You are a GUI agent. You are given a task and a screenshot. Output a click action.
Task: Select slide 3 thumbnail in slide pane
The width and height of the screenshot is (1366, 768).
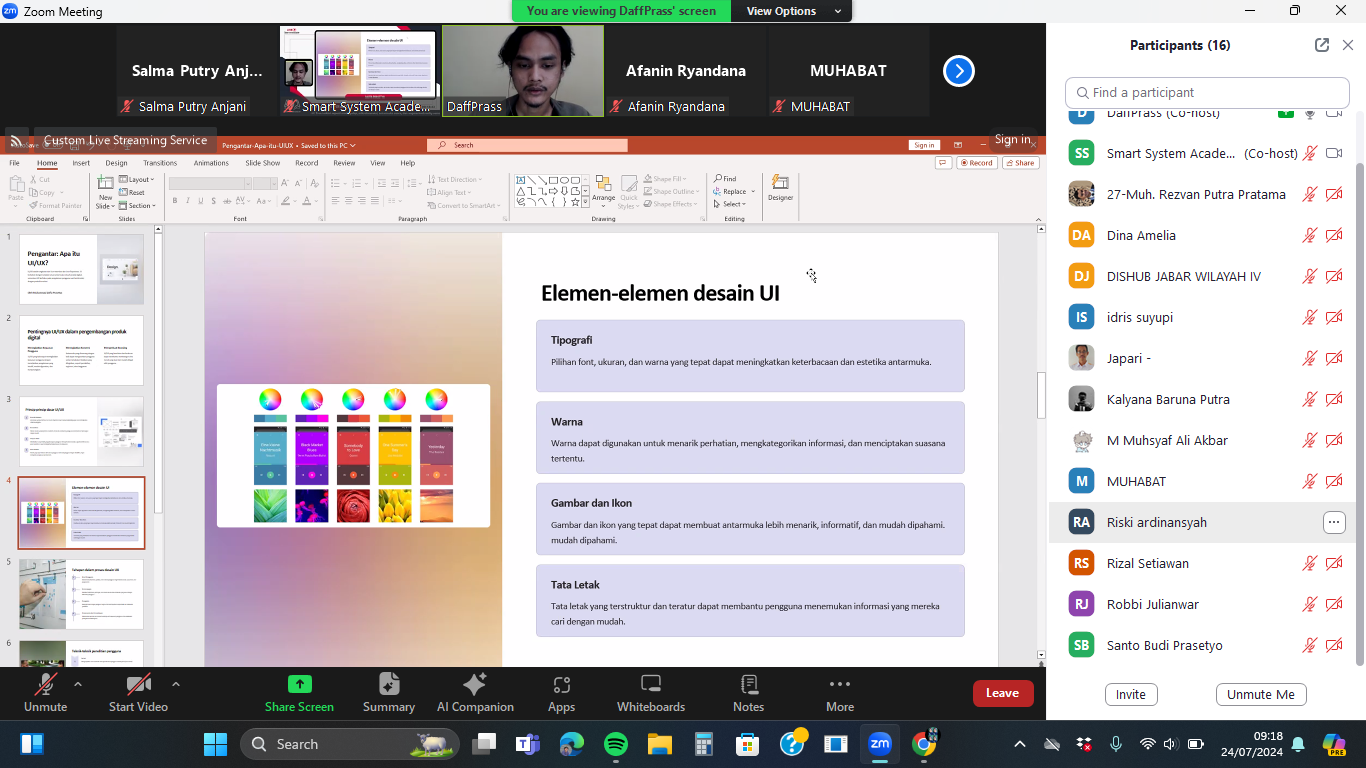[x=82, y=431]
